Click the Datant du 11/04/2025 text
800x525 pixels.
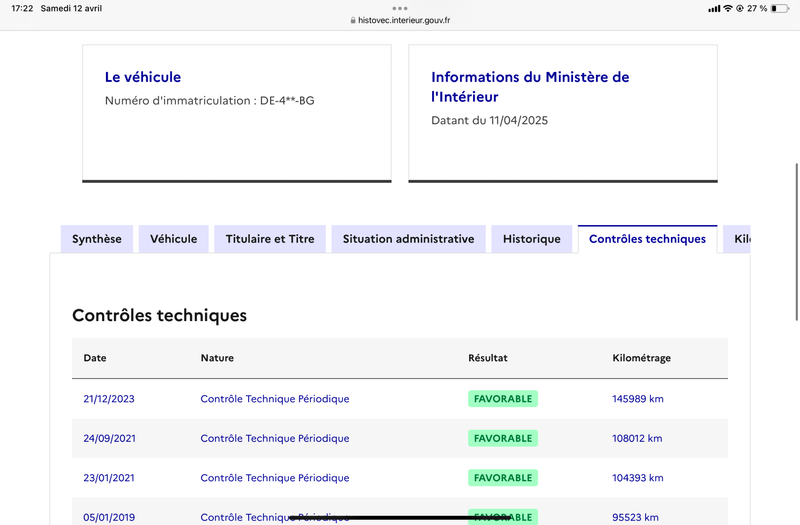(x=489, y=120)
